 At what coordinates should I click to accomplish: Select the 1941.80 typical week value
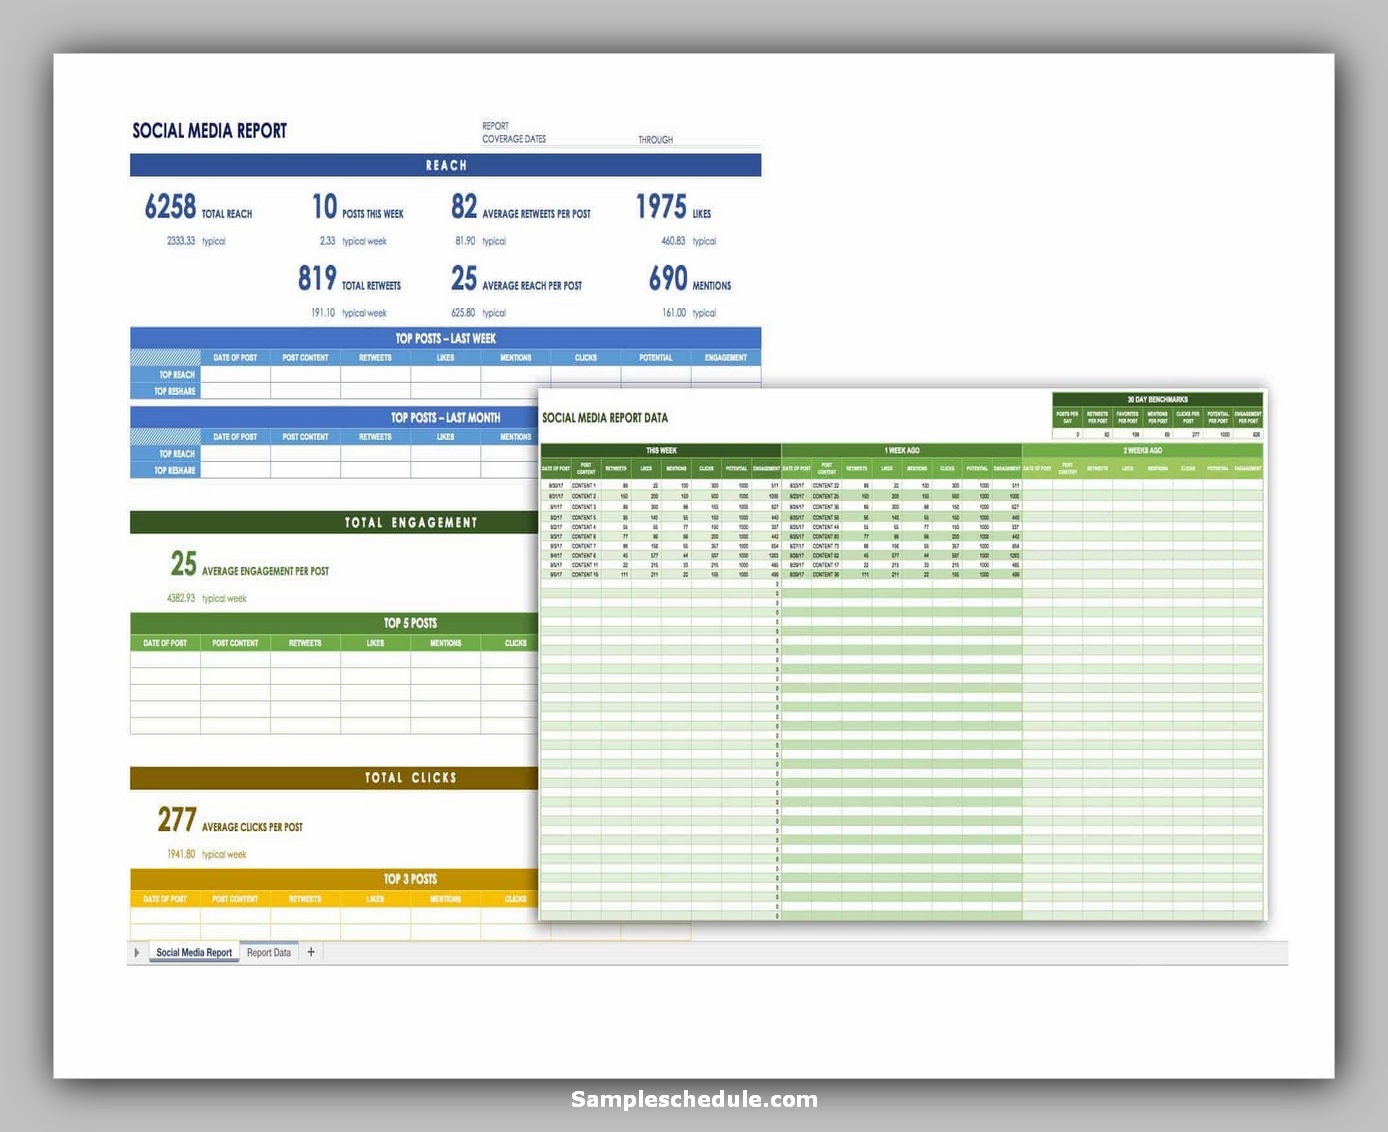click(x=181, y=854)
